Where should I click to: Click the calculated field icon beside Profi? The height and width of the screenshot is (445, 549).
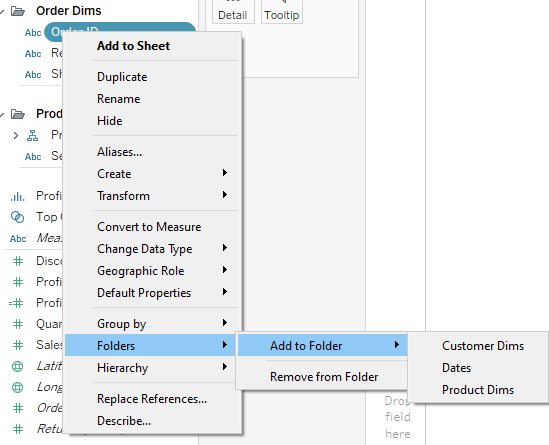tap(16, 303)
